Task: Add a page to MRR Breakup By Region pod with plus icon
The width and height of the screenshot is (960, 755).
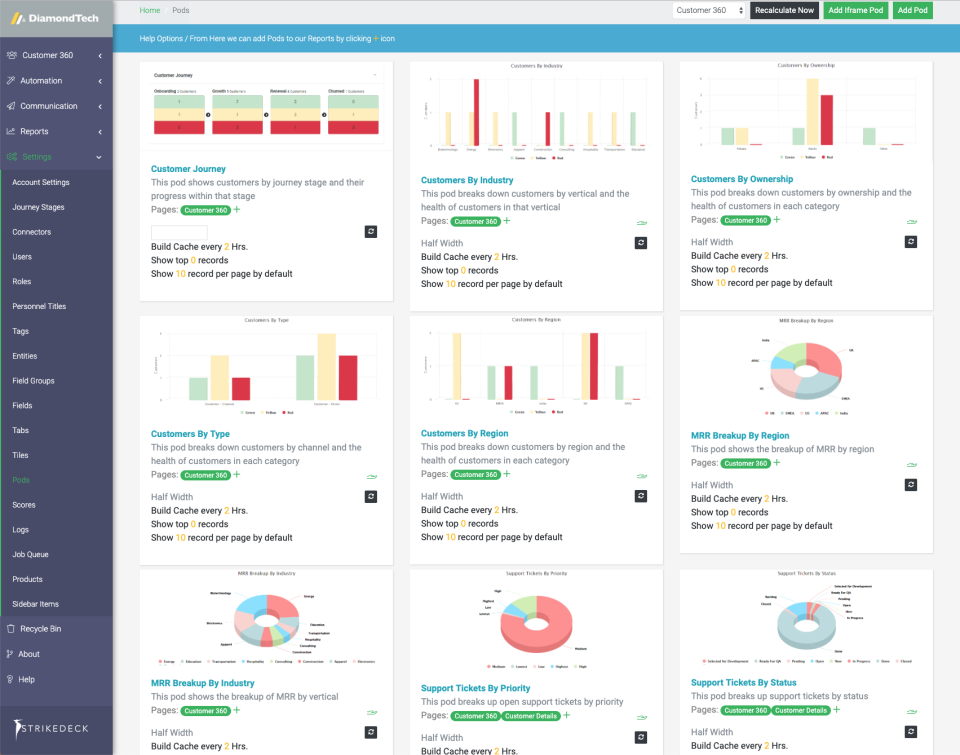Action: pyautogui.click(x=777, y=462)
